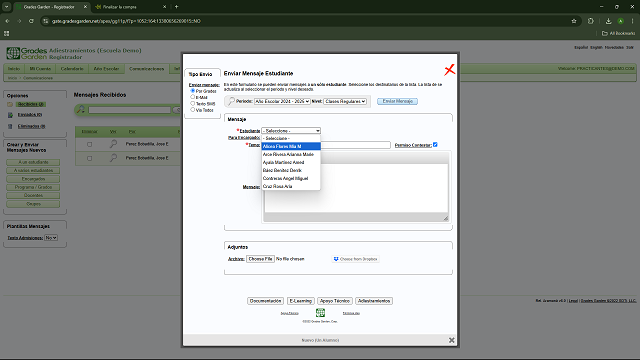Click the browser address bar URL
This screenshot has width=640, height=360.
coord(126,21)
